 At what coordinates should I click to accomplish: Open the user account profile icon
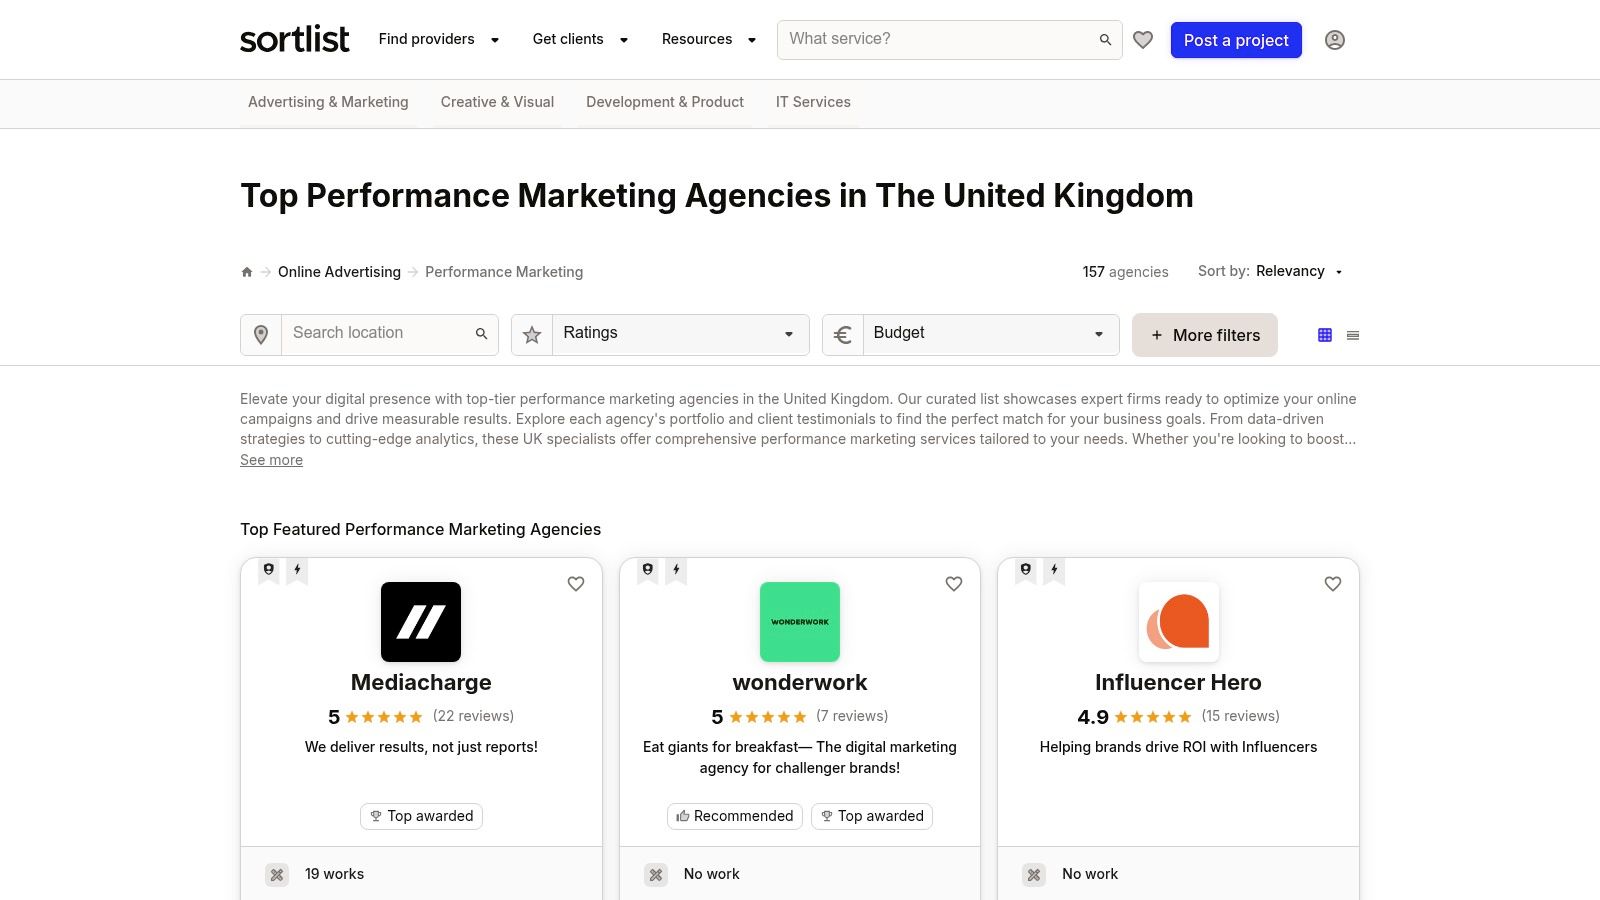[1334, 40]
